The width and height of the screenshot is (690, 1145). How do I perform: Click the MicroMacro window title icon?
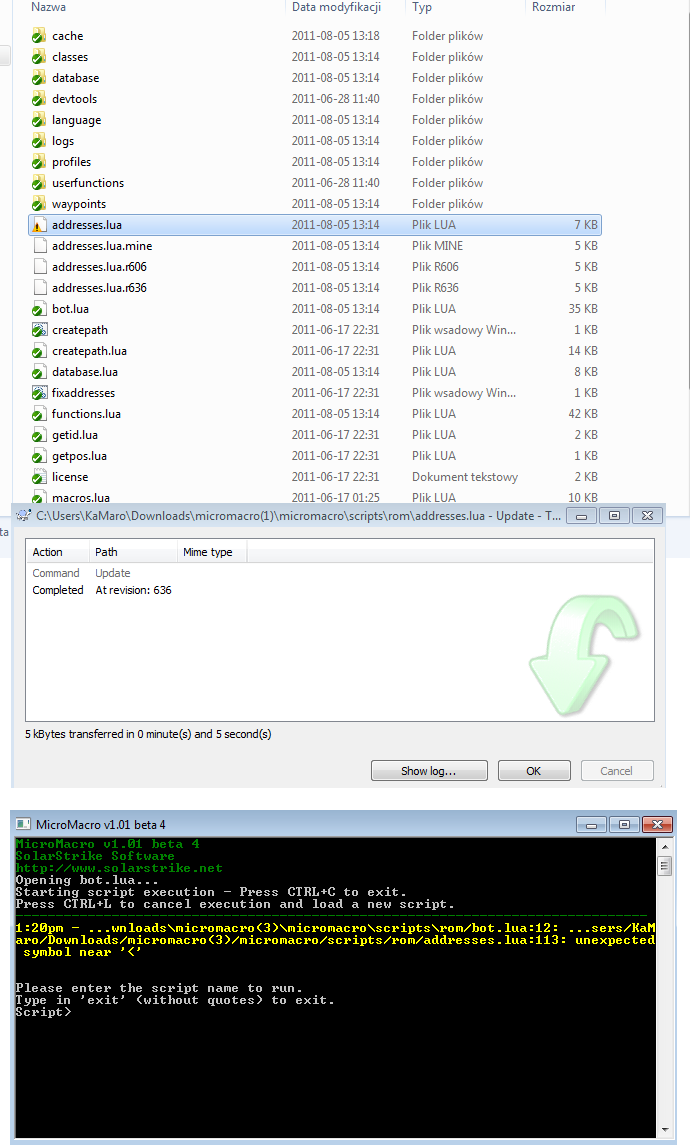pos(23,824)
